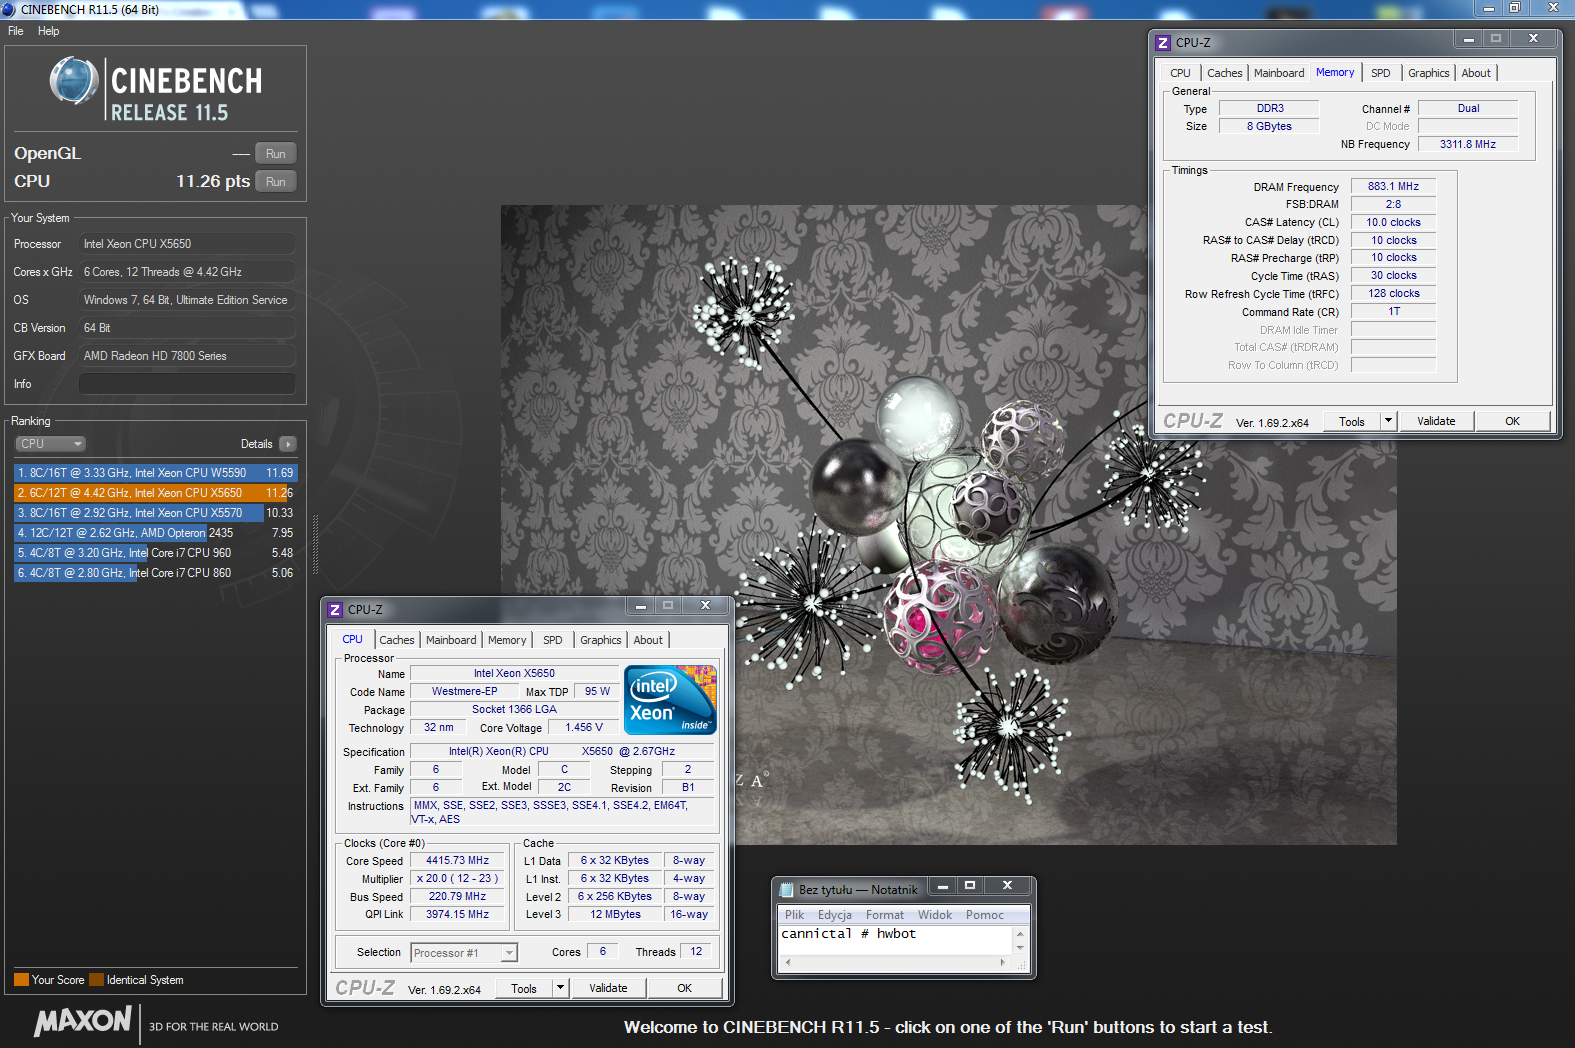Click Validate in CPU-Z Memory window
Image resolution: width=1575 pixels, height=1048 pixels.
click(x=1436, y=421)
